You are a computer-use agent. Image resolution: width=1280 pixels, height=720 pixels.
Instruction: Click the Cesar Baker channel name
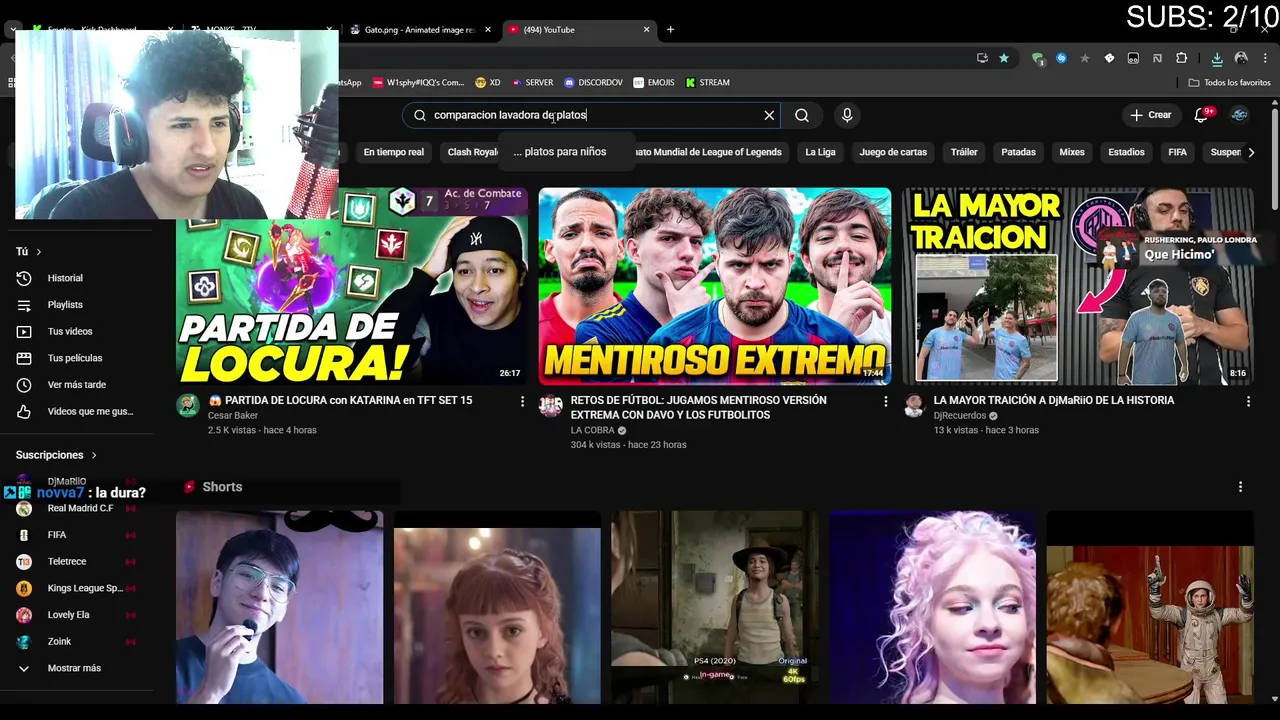point(233,415)
